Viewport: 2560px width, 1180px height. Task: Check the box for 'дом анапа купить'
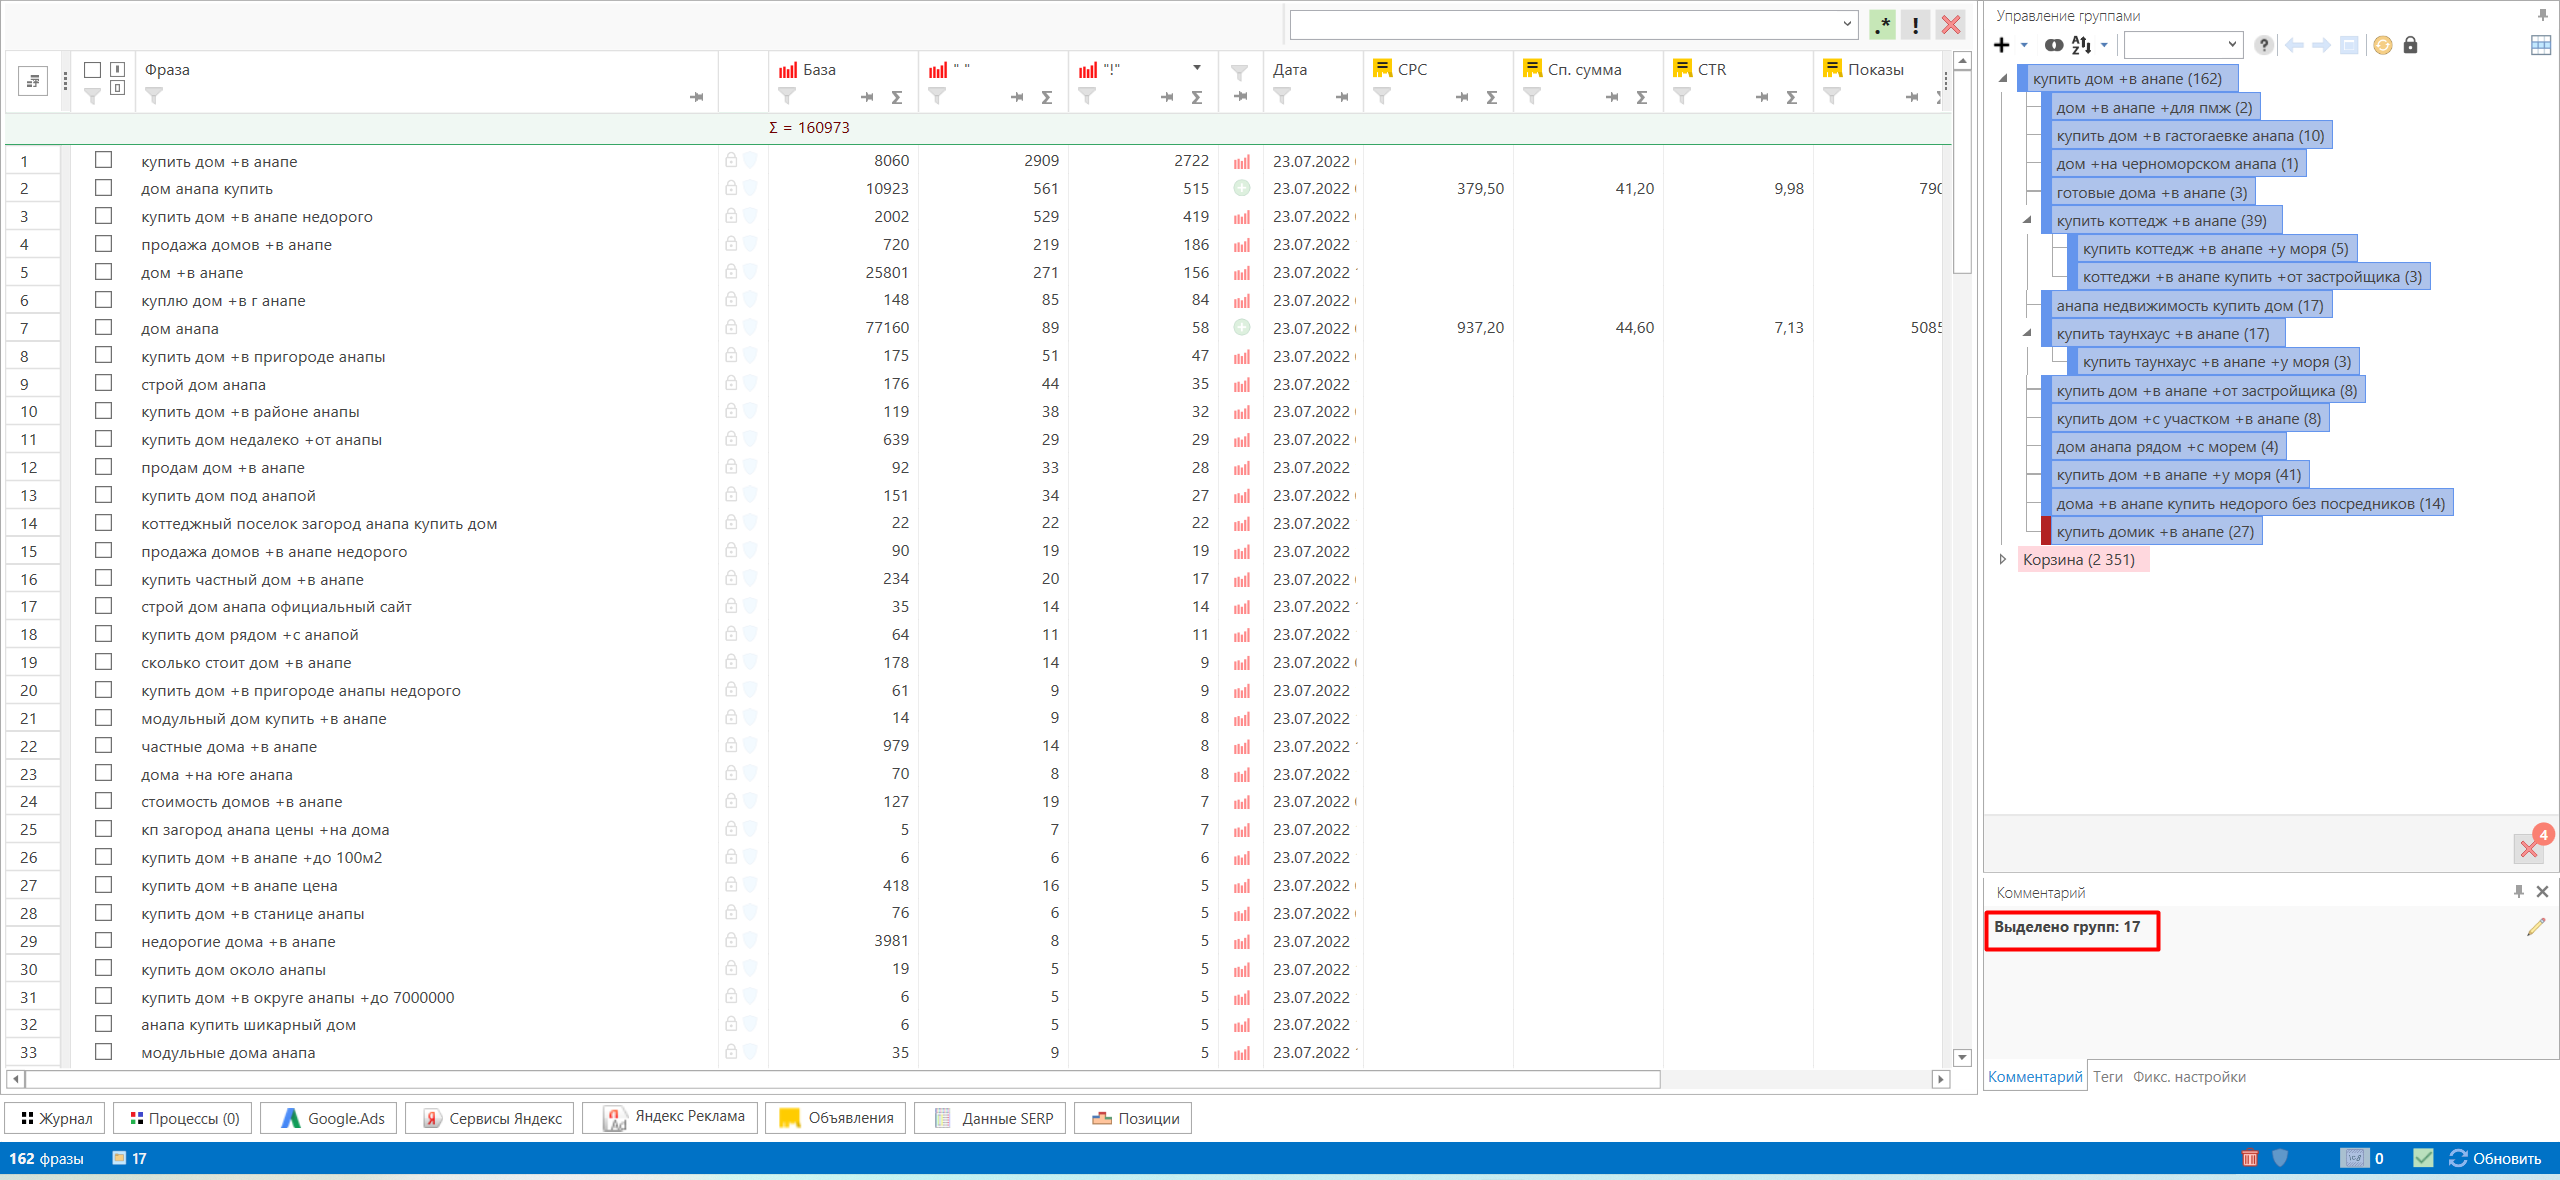pyautogui.click(x=103, y=188)
